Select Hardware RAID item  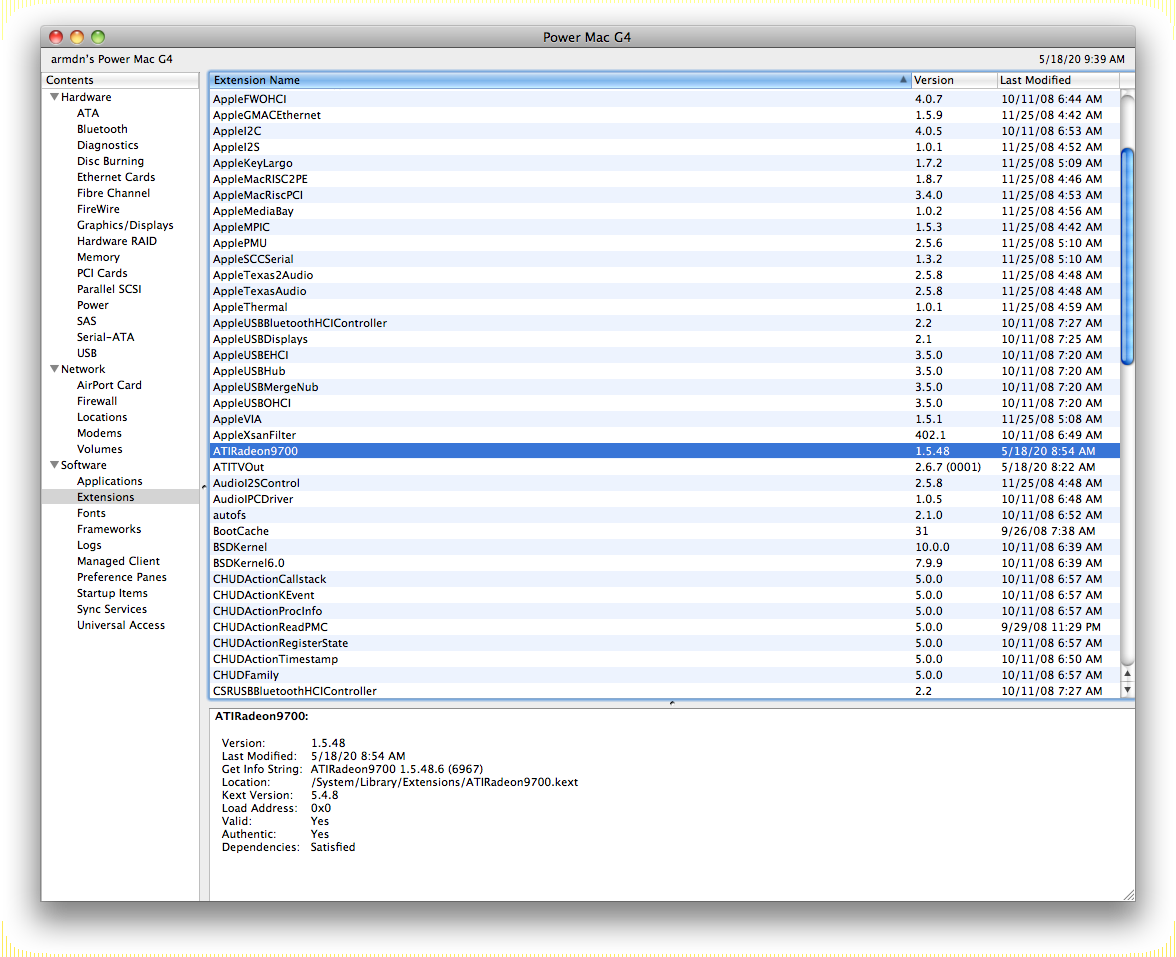(117, 242)
